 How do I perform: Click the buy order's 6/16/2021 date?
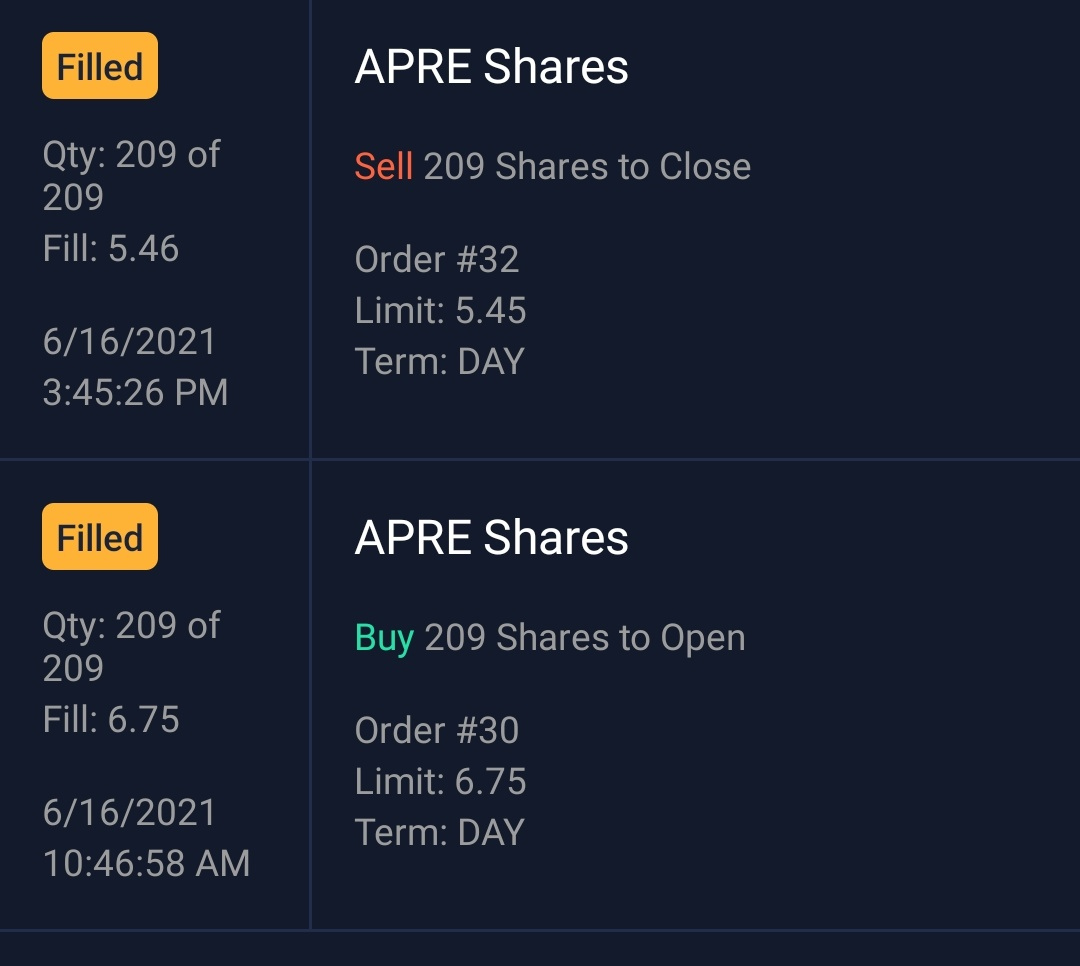click(x=130, y=813)
